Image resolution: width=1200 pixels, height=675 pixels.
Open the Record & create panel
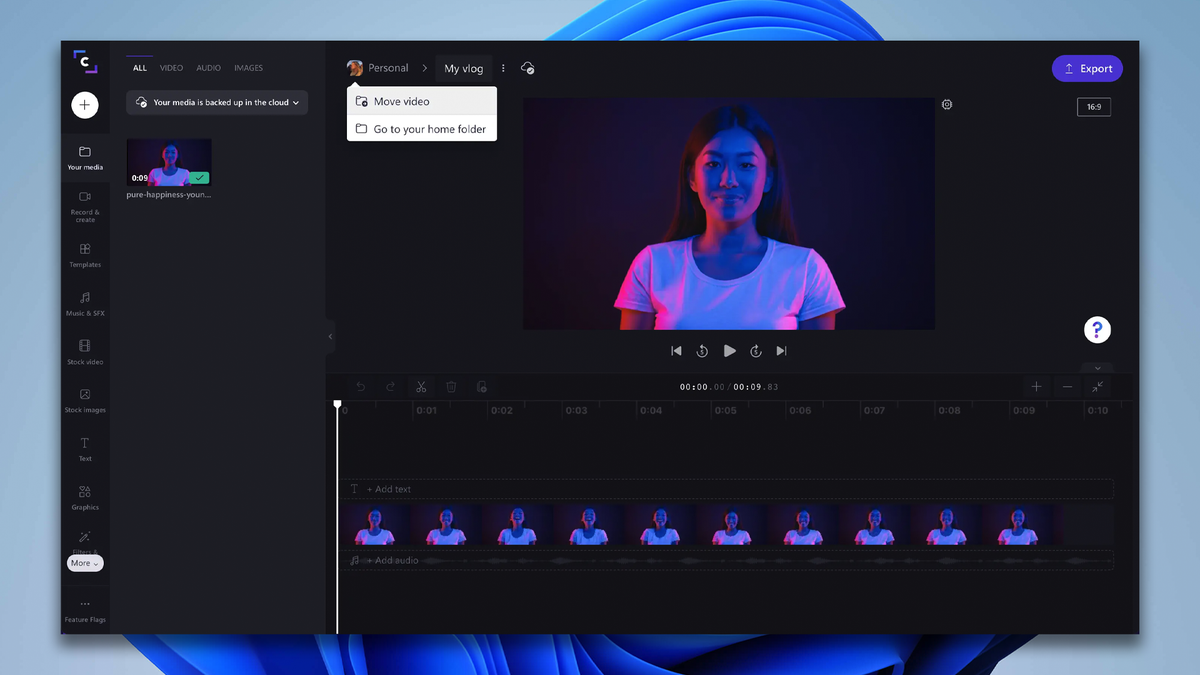point(85,205)
